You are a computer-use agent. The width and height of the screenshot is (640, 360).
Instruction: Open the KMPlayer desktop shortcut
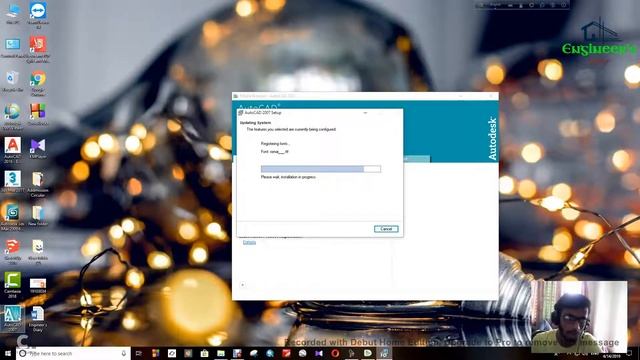point(38,148)
